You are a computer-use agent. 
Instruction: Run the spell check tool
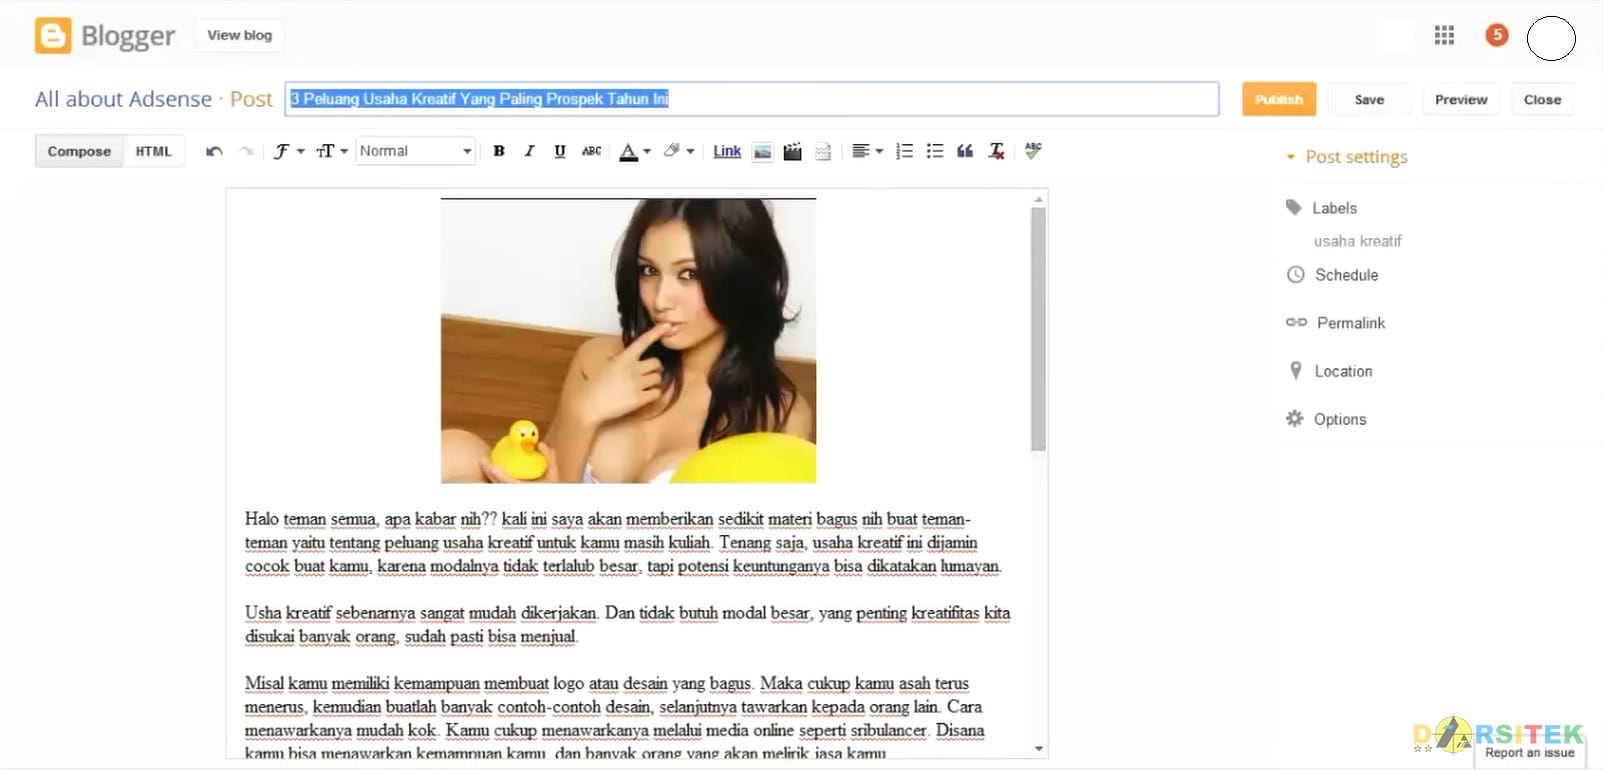[1033, 150]
